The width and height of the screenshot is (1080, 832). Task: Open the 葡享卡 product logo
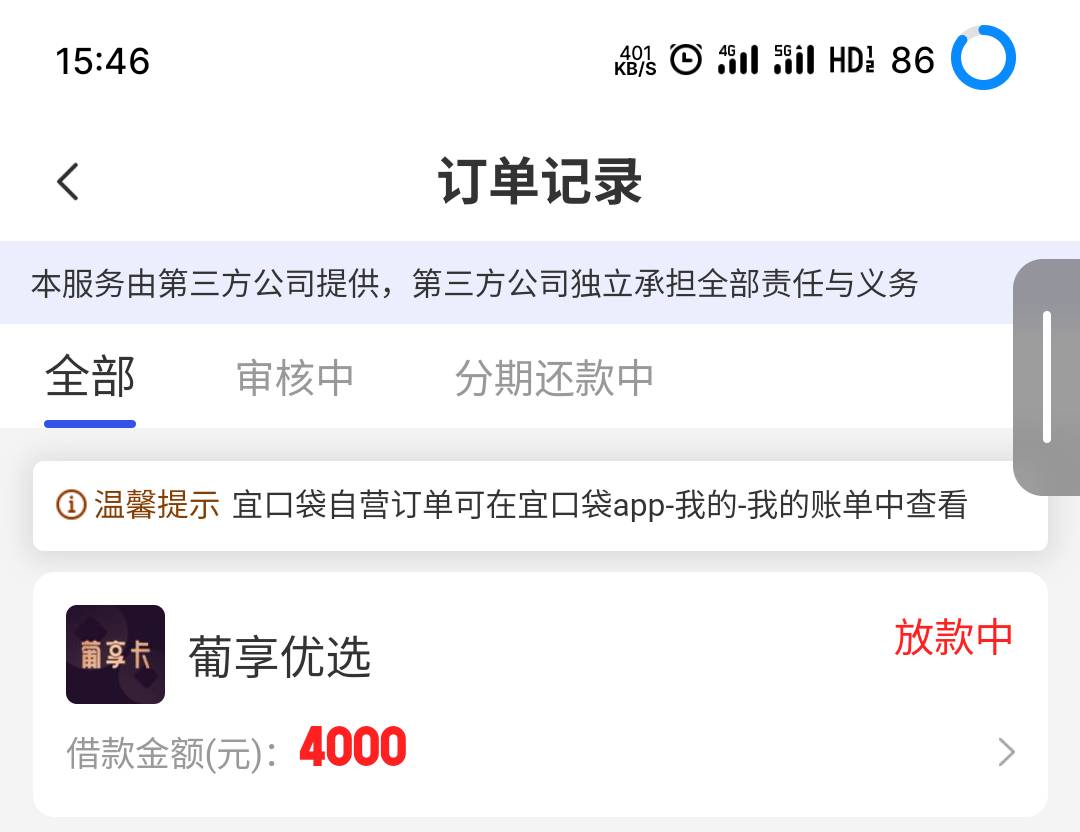point(115,654)
